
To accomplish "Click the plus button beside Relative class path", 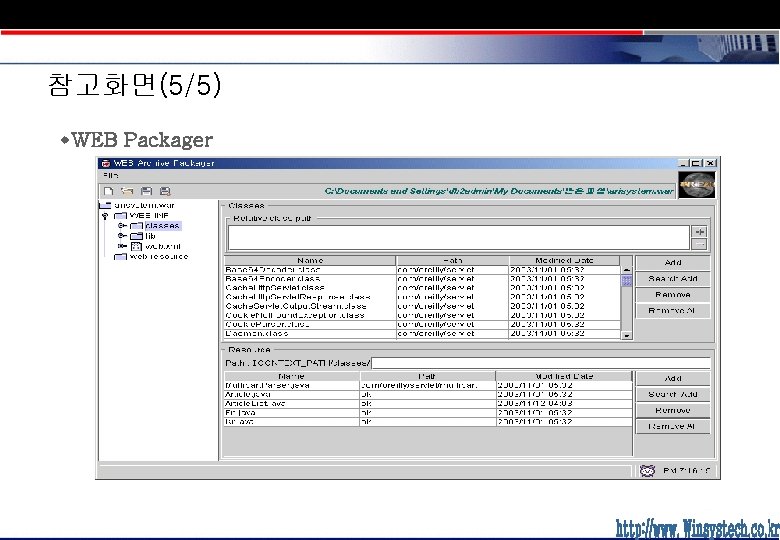I will pos(699,232).
